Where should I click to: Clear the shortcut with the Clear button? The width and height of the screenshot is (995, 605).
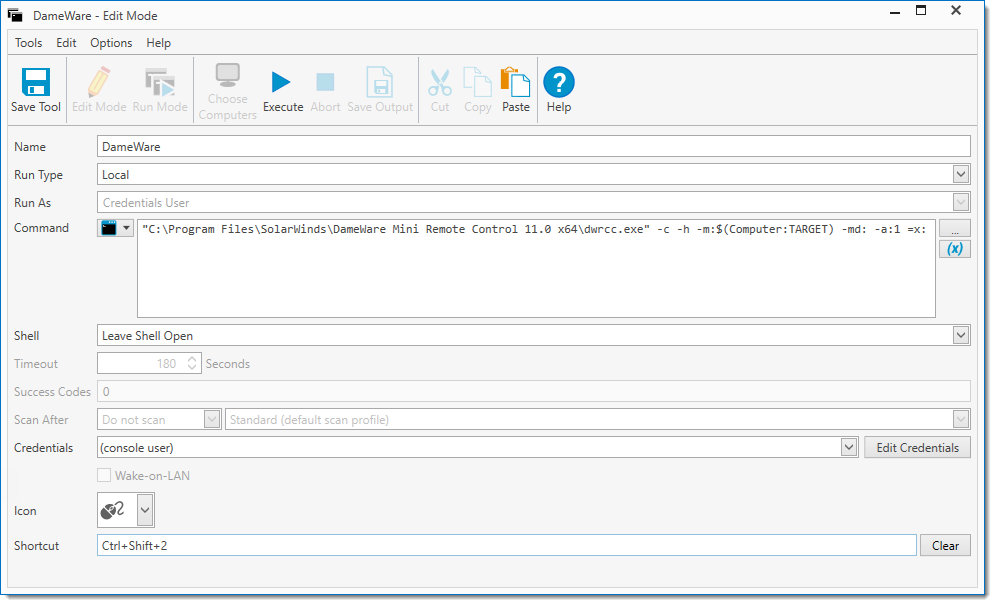[945, 546]
